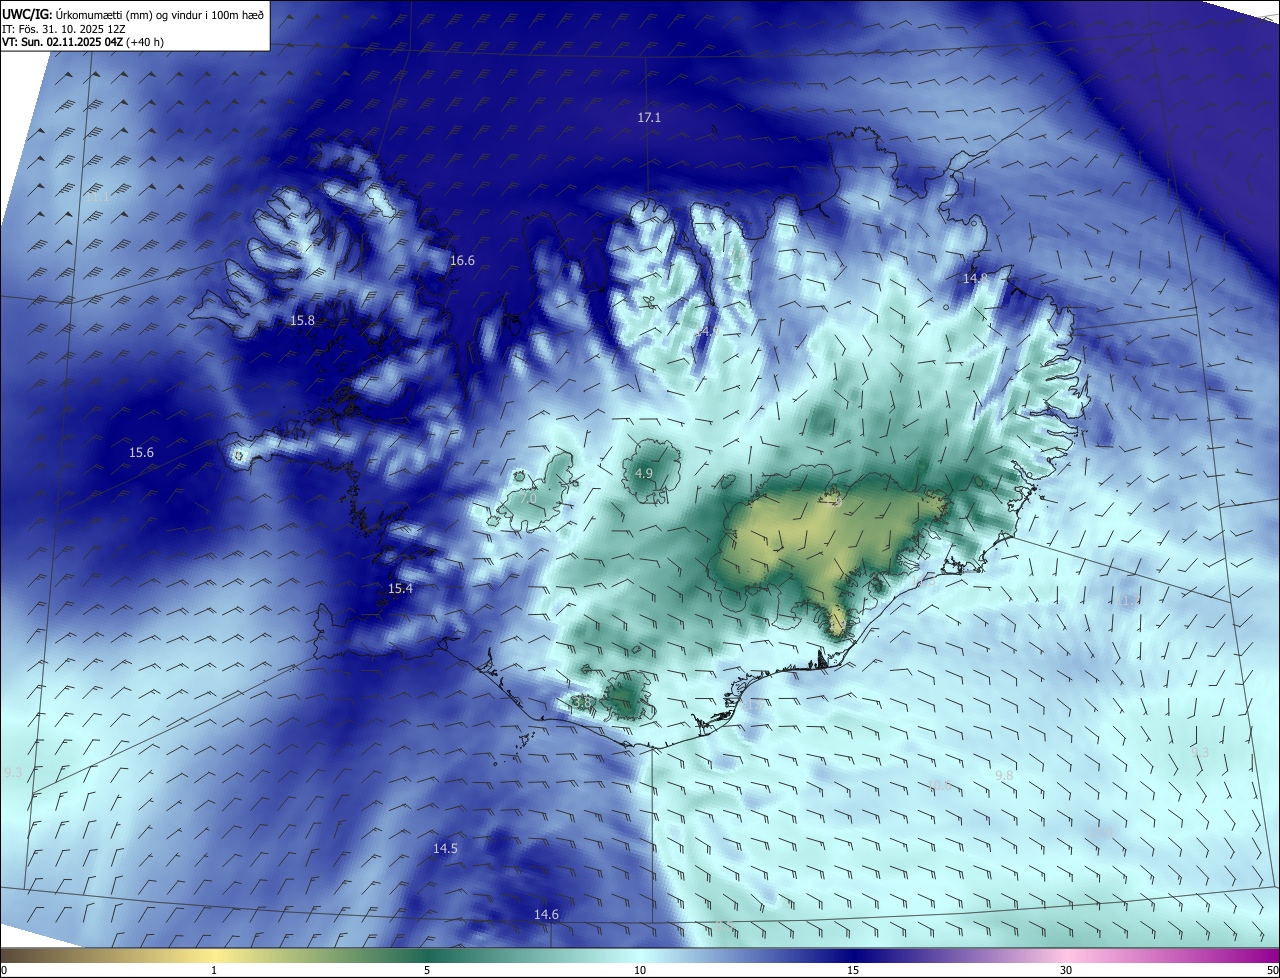
Task: Click the '50' tick on the colour scale
Action: 1272,970
